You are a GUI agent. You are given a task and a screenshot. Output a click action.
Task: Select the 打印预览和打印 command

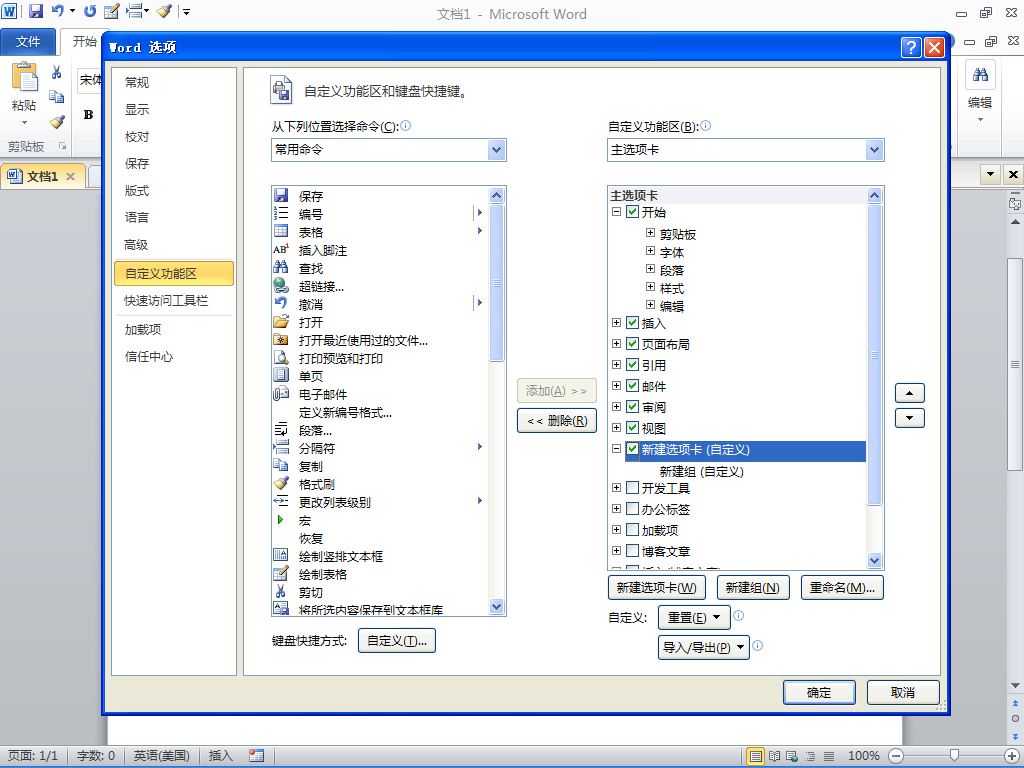coord(379,359)
